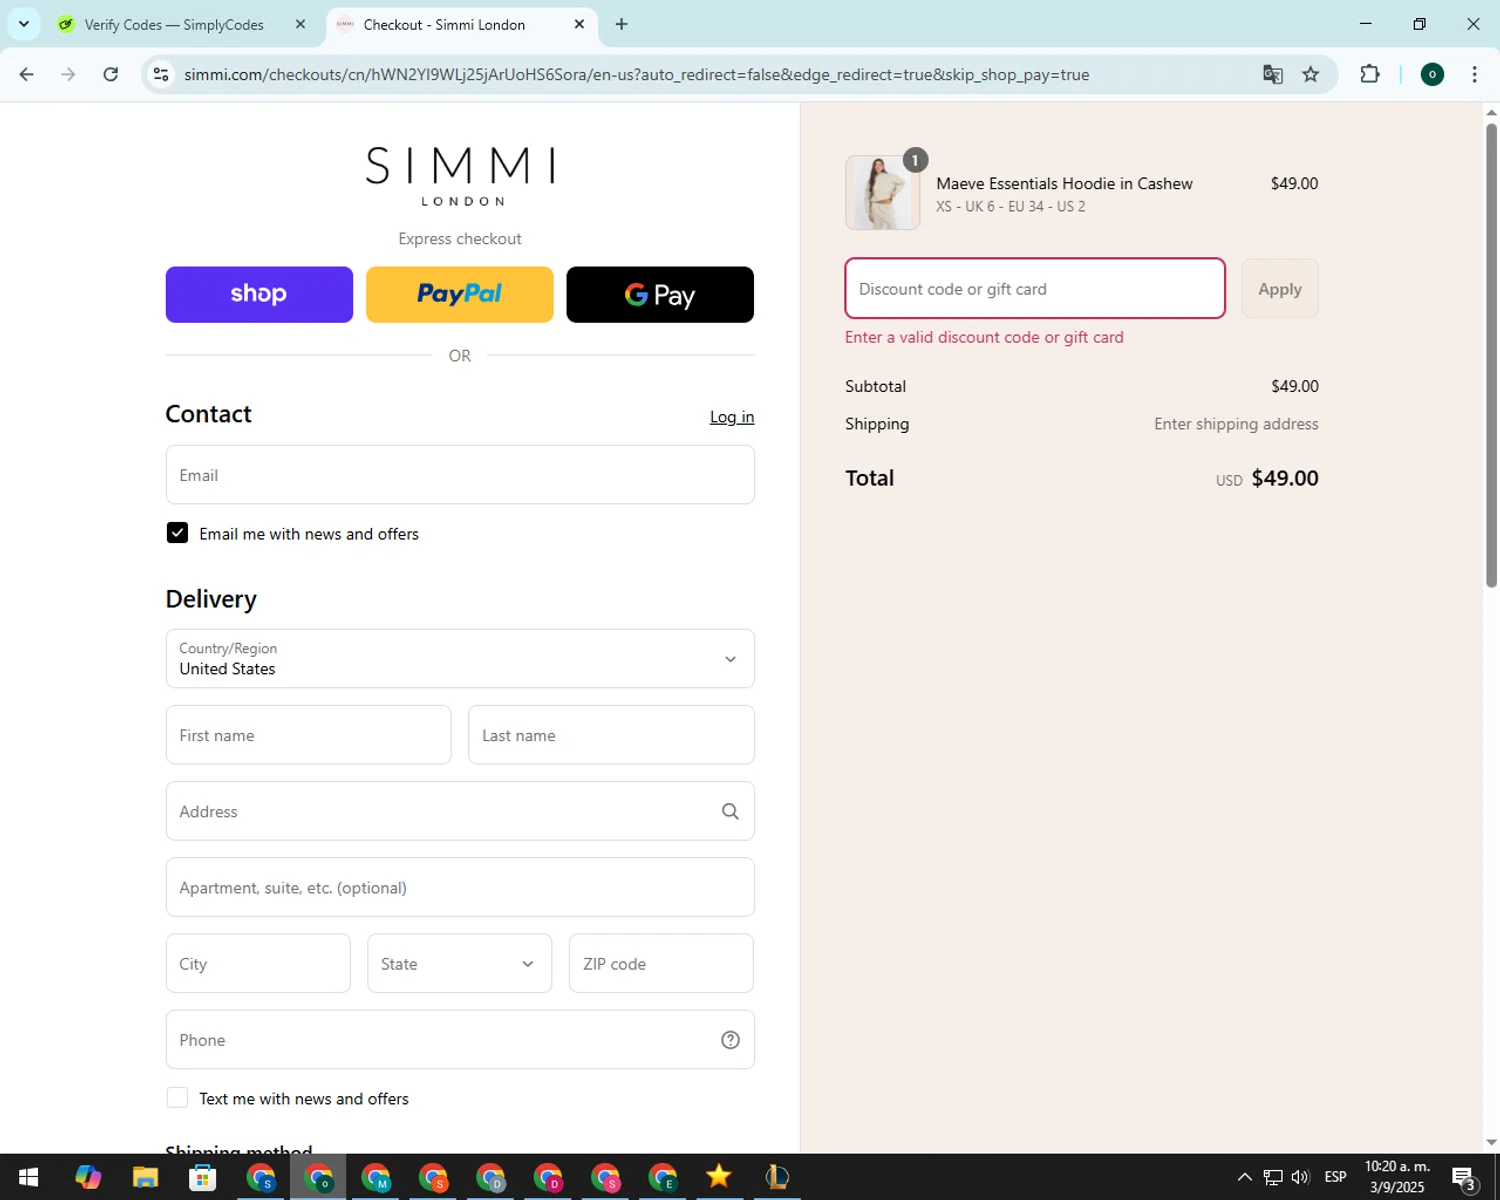Select the Checkout - Simmi London tab
This screenshot has width=1500, height=1200.
pos(460,24)
